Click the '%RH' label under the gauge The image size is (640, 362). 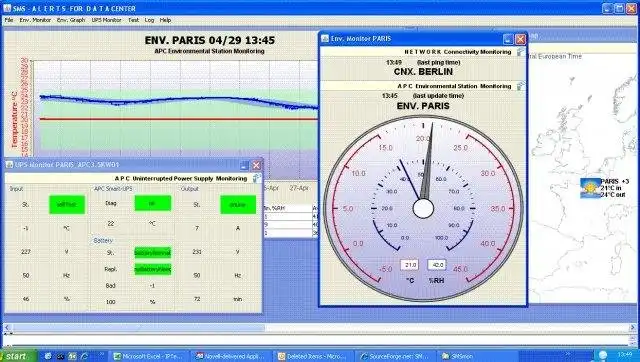(436, 280)
